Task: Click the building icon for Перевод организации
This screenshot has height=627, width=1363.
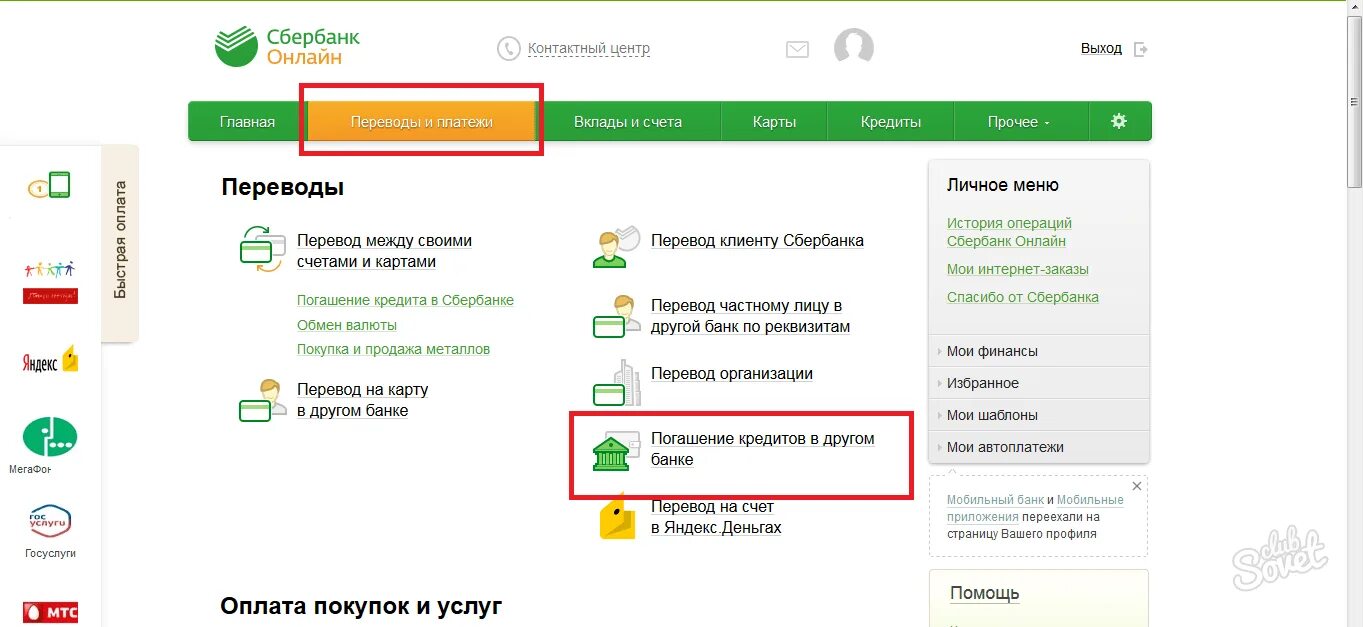Action: 616,382
